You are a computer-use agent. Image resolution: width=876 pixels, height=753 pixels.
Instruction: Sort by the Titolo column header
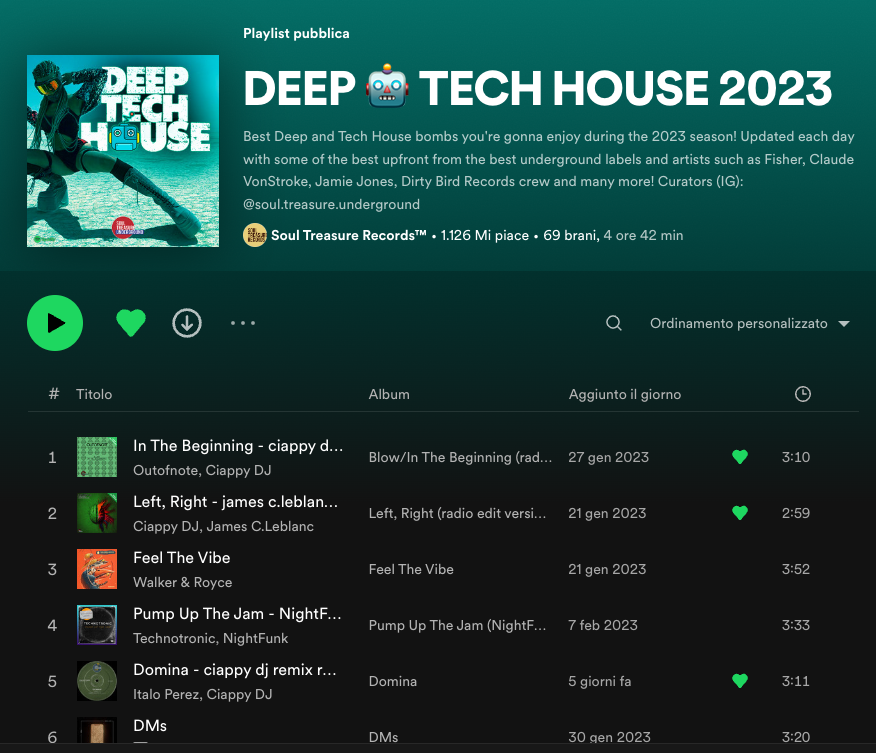click(94, 394)
